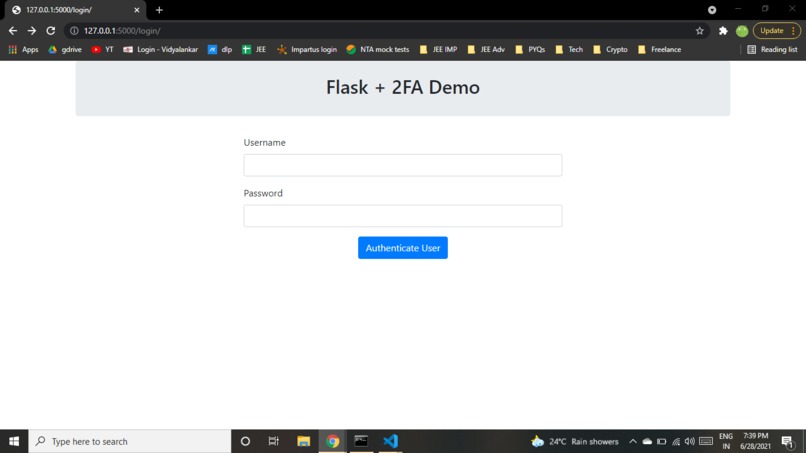Open the volume speaker icon
Viewport: 806px width, 453px height.
point(690,441)
